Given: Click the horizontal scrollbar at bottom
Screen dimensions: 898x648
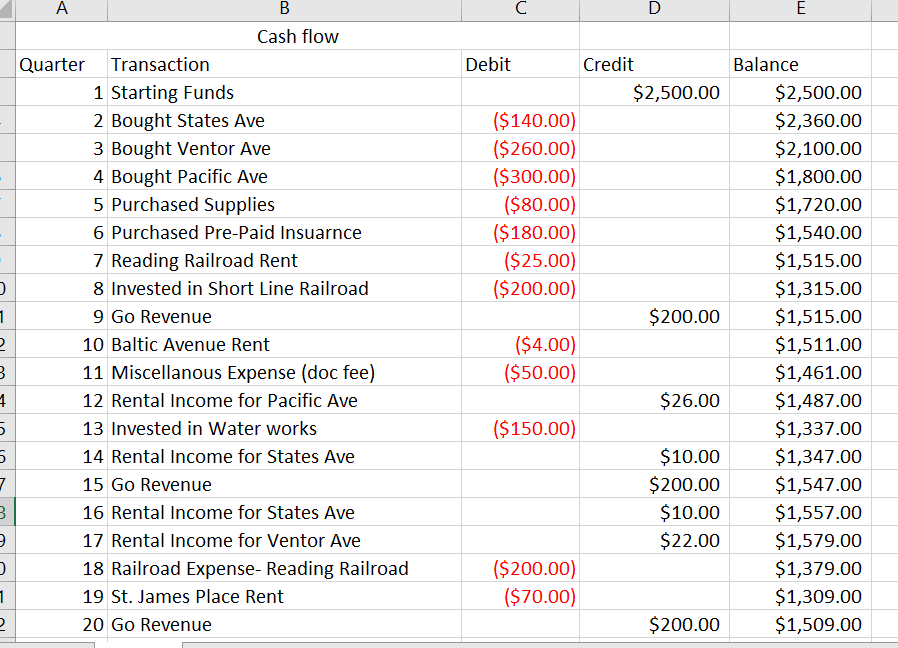Looking at the screenshot, I should (x=539, y=645).
